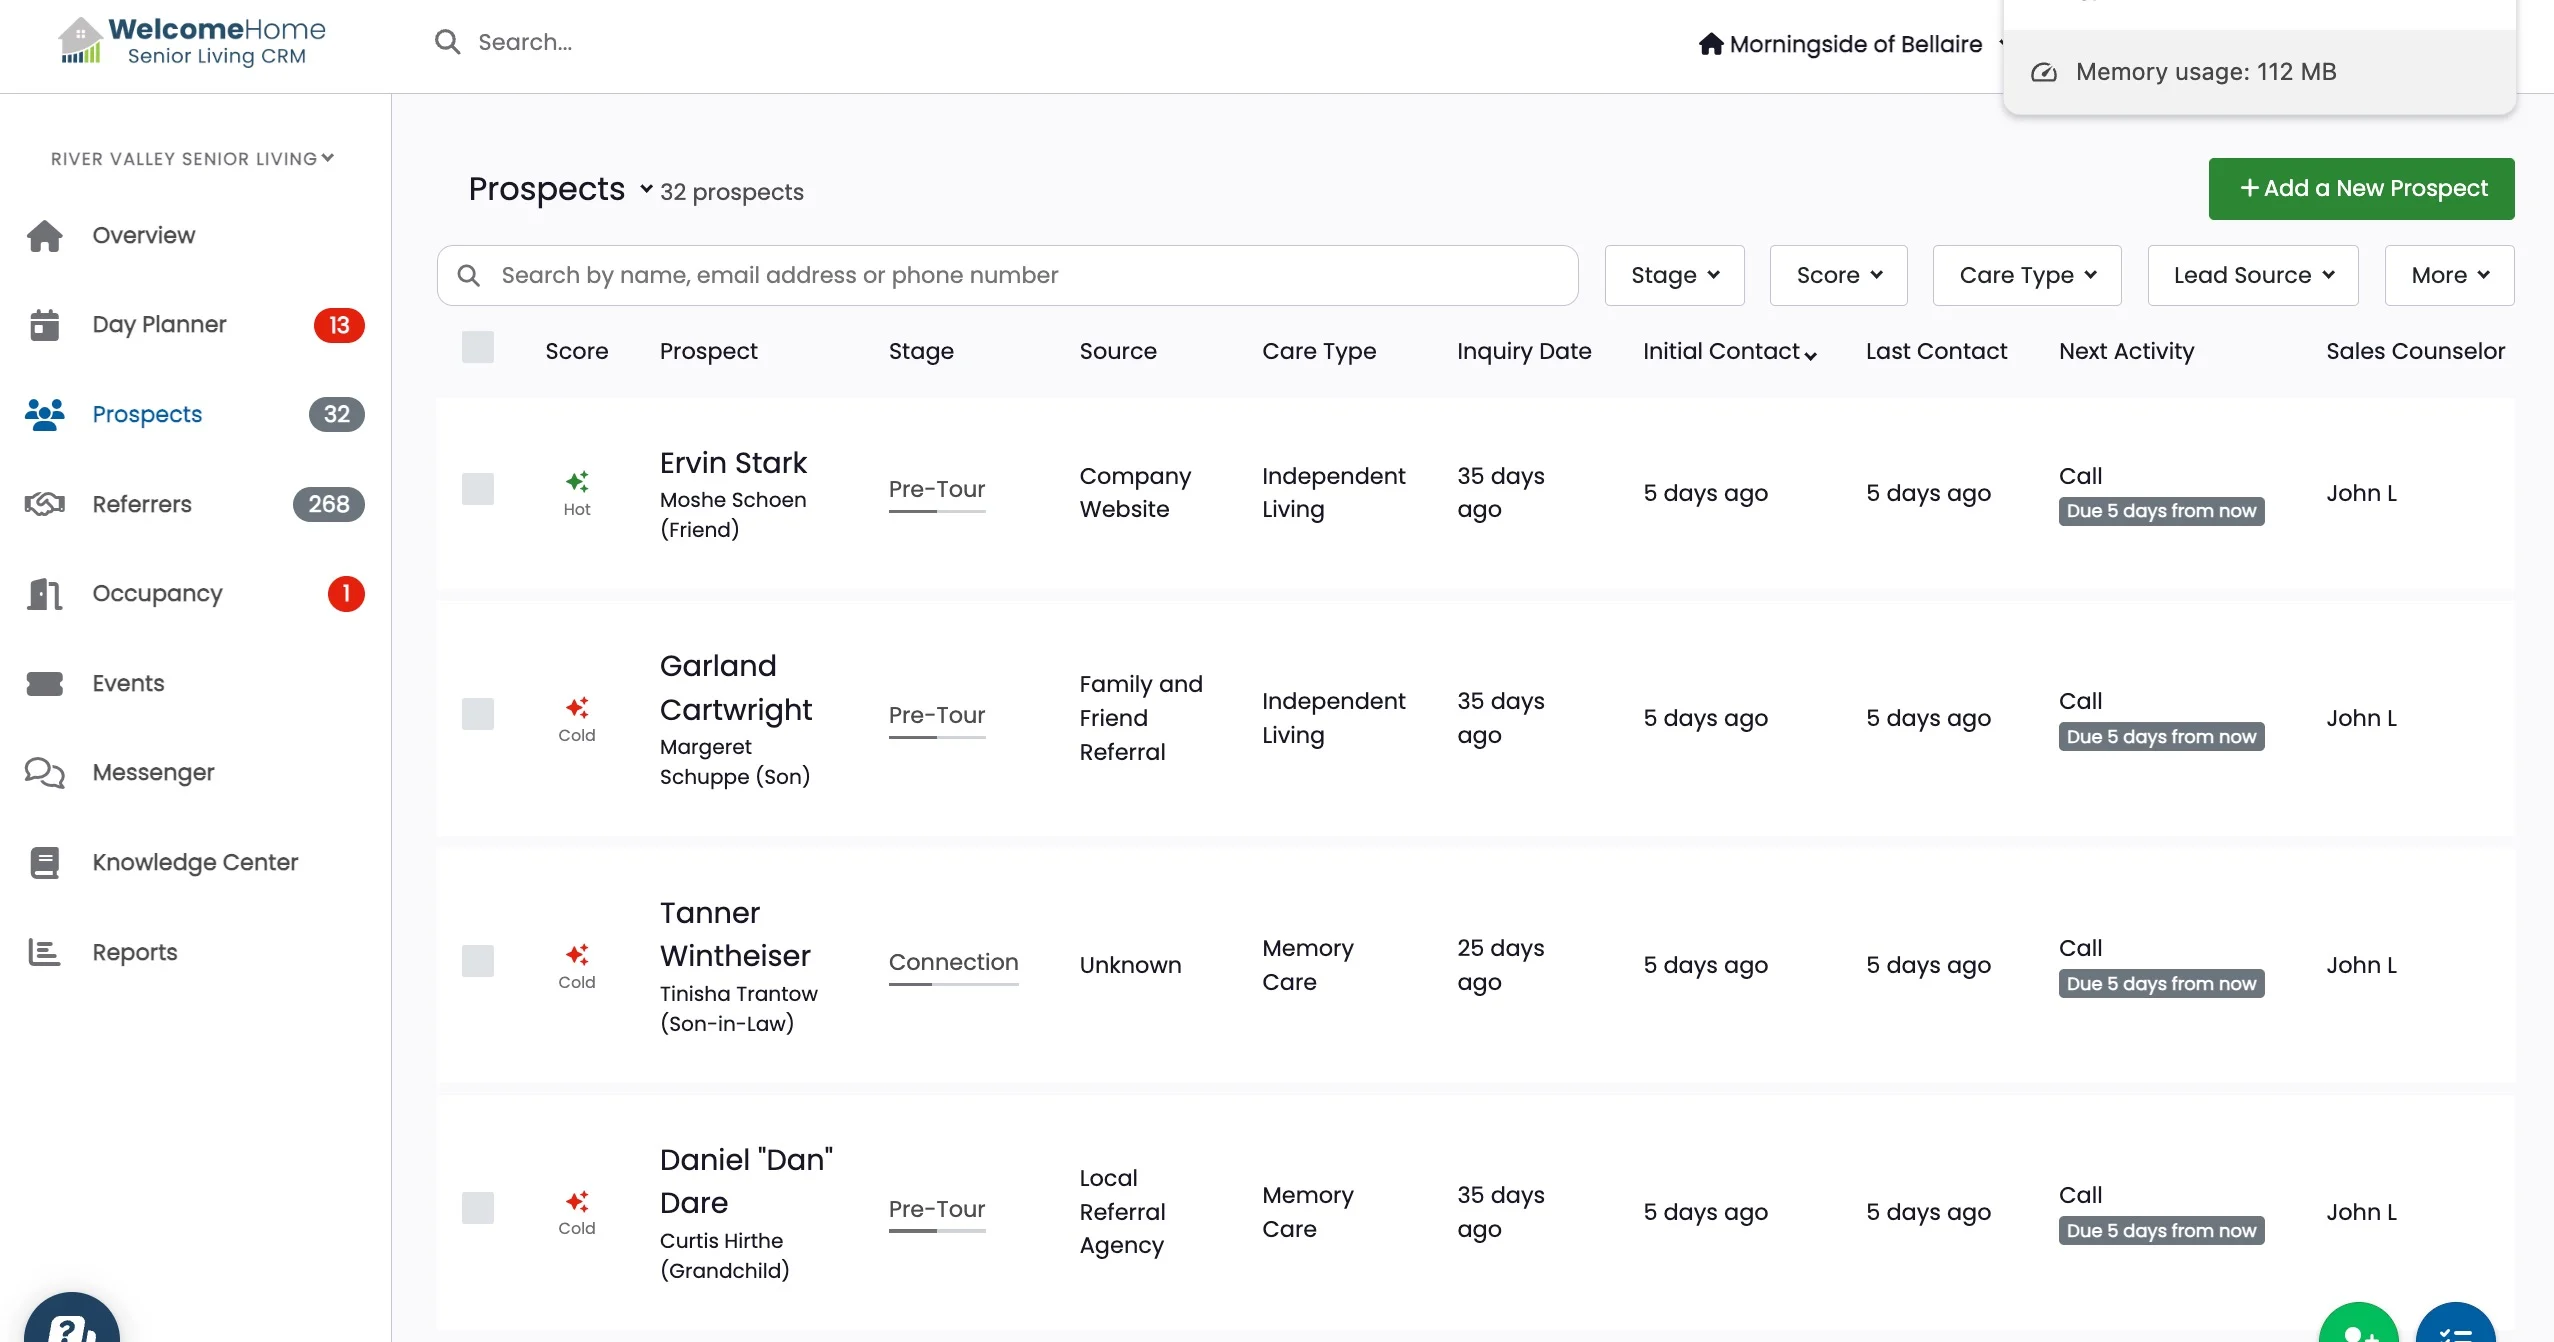Click the Occupancy building icon
Image resolution: width=2554 pixels, height=1342 pixels.
[44, 594]
